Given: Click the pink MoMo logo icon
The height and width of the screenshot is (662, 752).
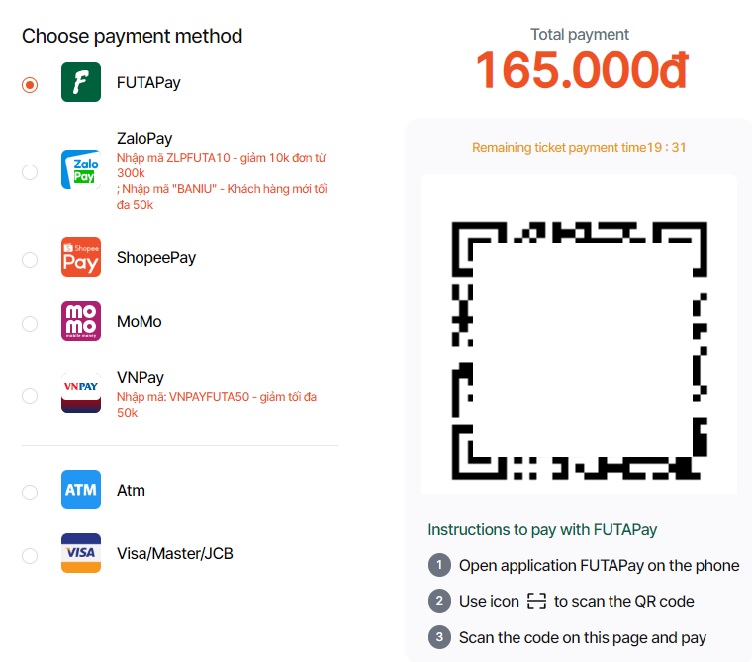Looking at the screenshot, I should [x=81, y=322].
